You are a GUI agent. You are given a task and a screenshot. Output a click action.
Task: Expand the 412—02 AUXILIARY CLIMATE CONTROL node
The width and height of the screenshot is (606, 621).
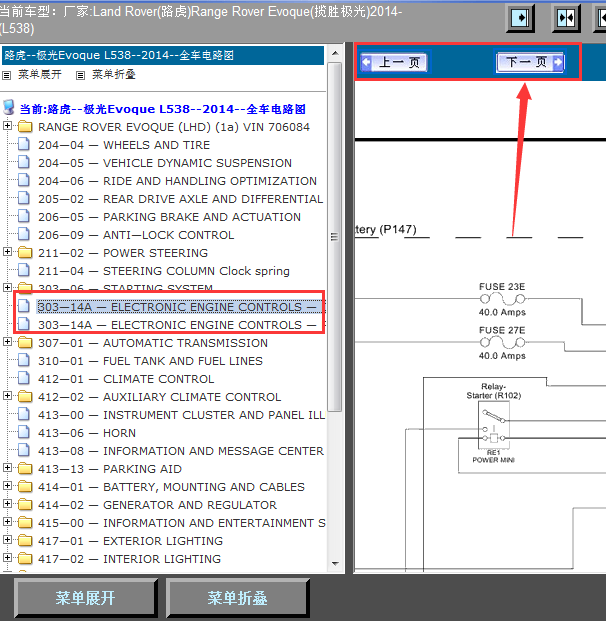pyautogui.click(x=7, y=395)
